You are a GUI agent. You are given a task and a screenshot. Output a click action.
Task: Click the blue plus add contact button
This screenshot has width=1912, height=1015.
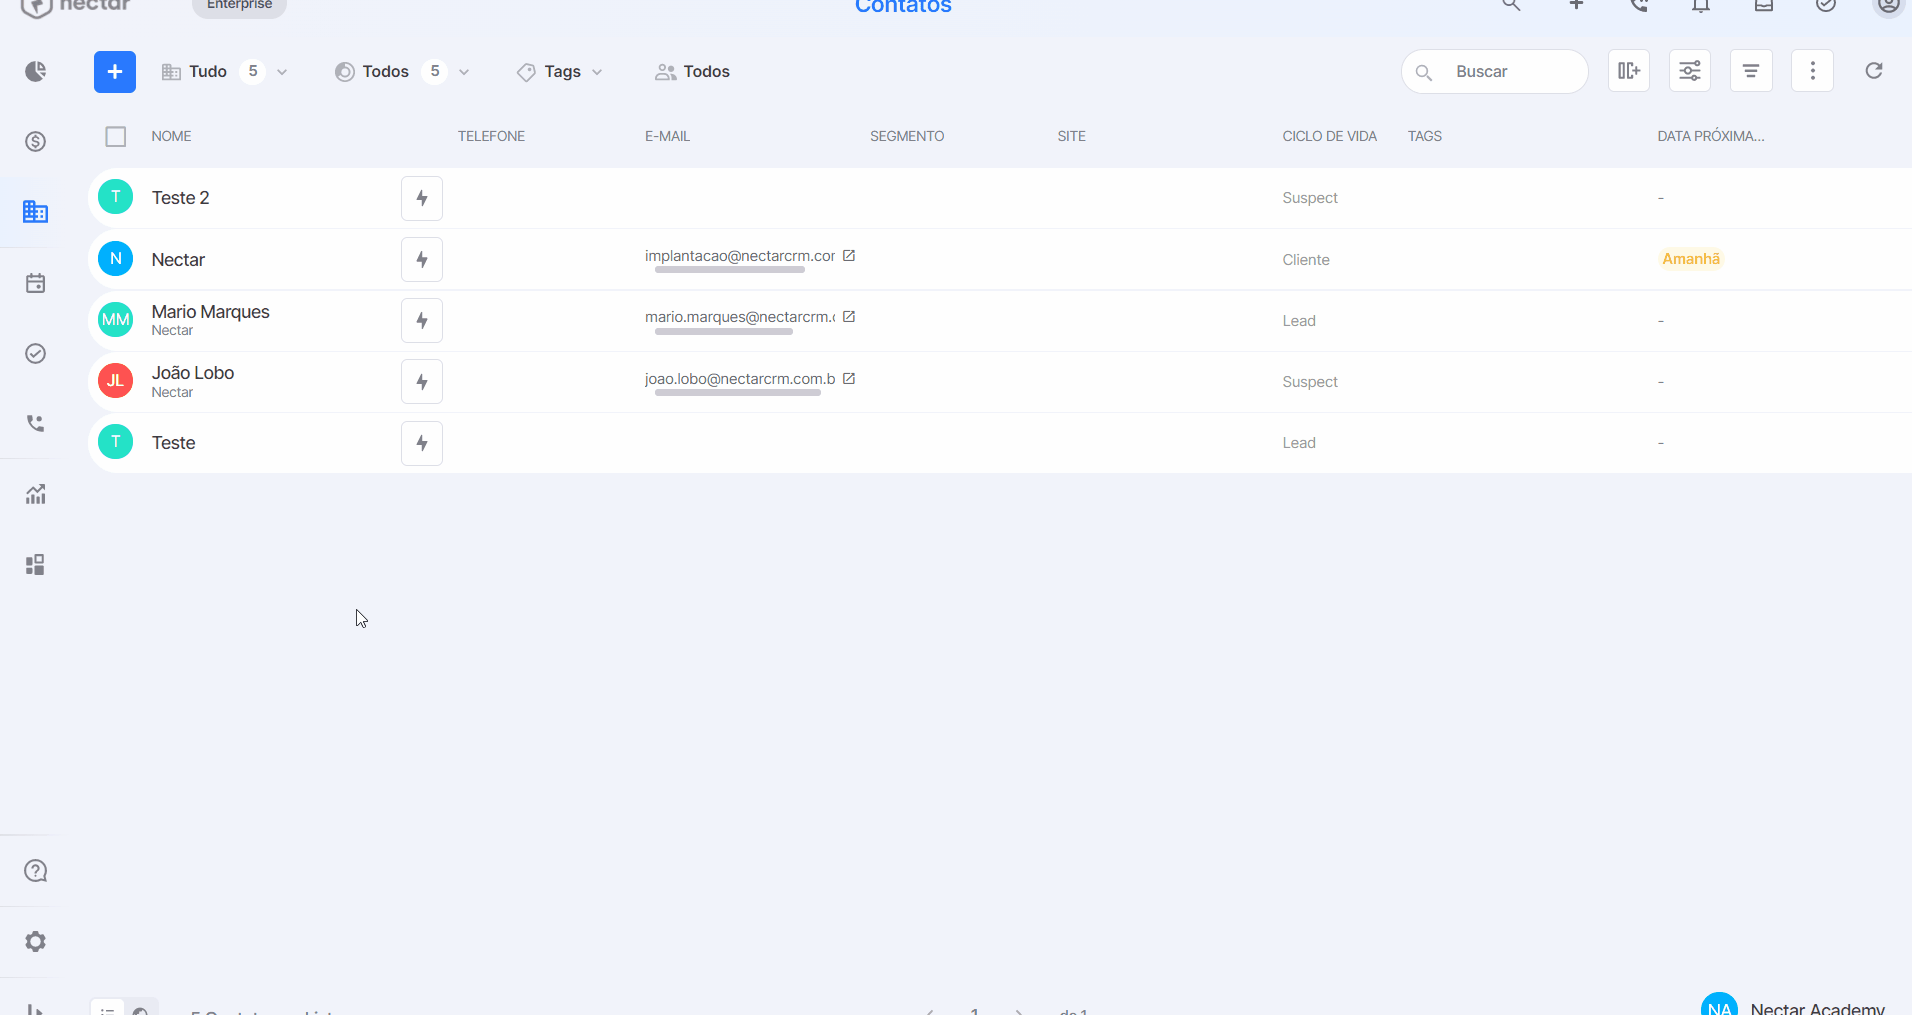(115, 72)
